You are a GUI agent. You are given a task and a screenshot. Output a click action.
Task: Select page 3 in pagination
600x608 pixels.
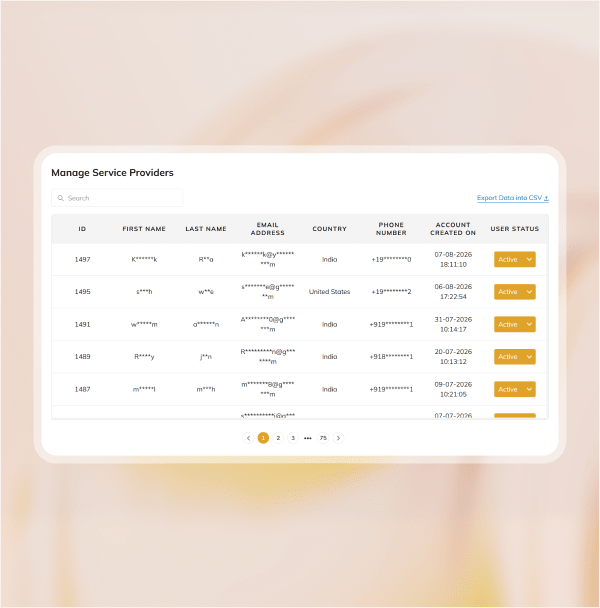[293, 438]
